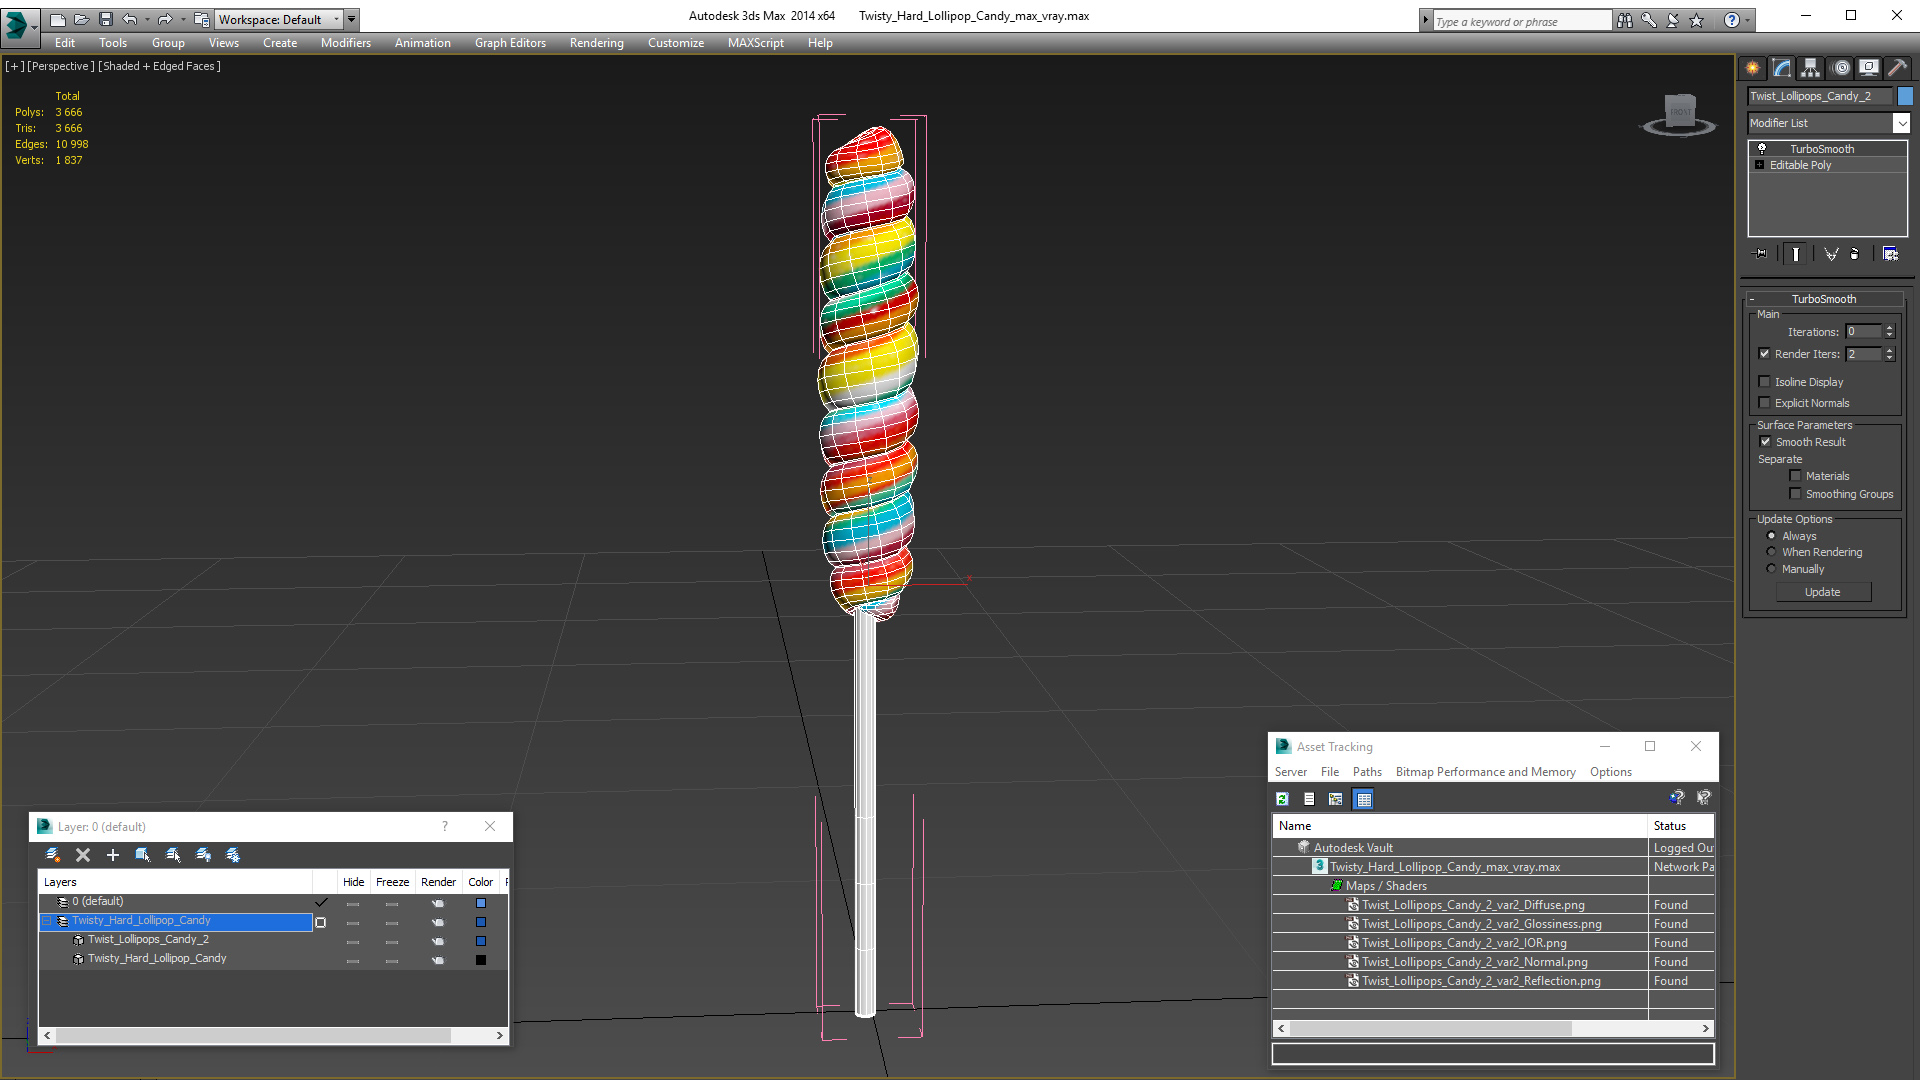Toggle Smooth Result checkbox
This screenshot has height=1080, width=1920.
[x=1765, y=441]
